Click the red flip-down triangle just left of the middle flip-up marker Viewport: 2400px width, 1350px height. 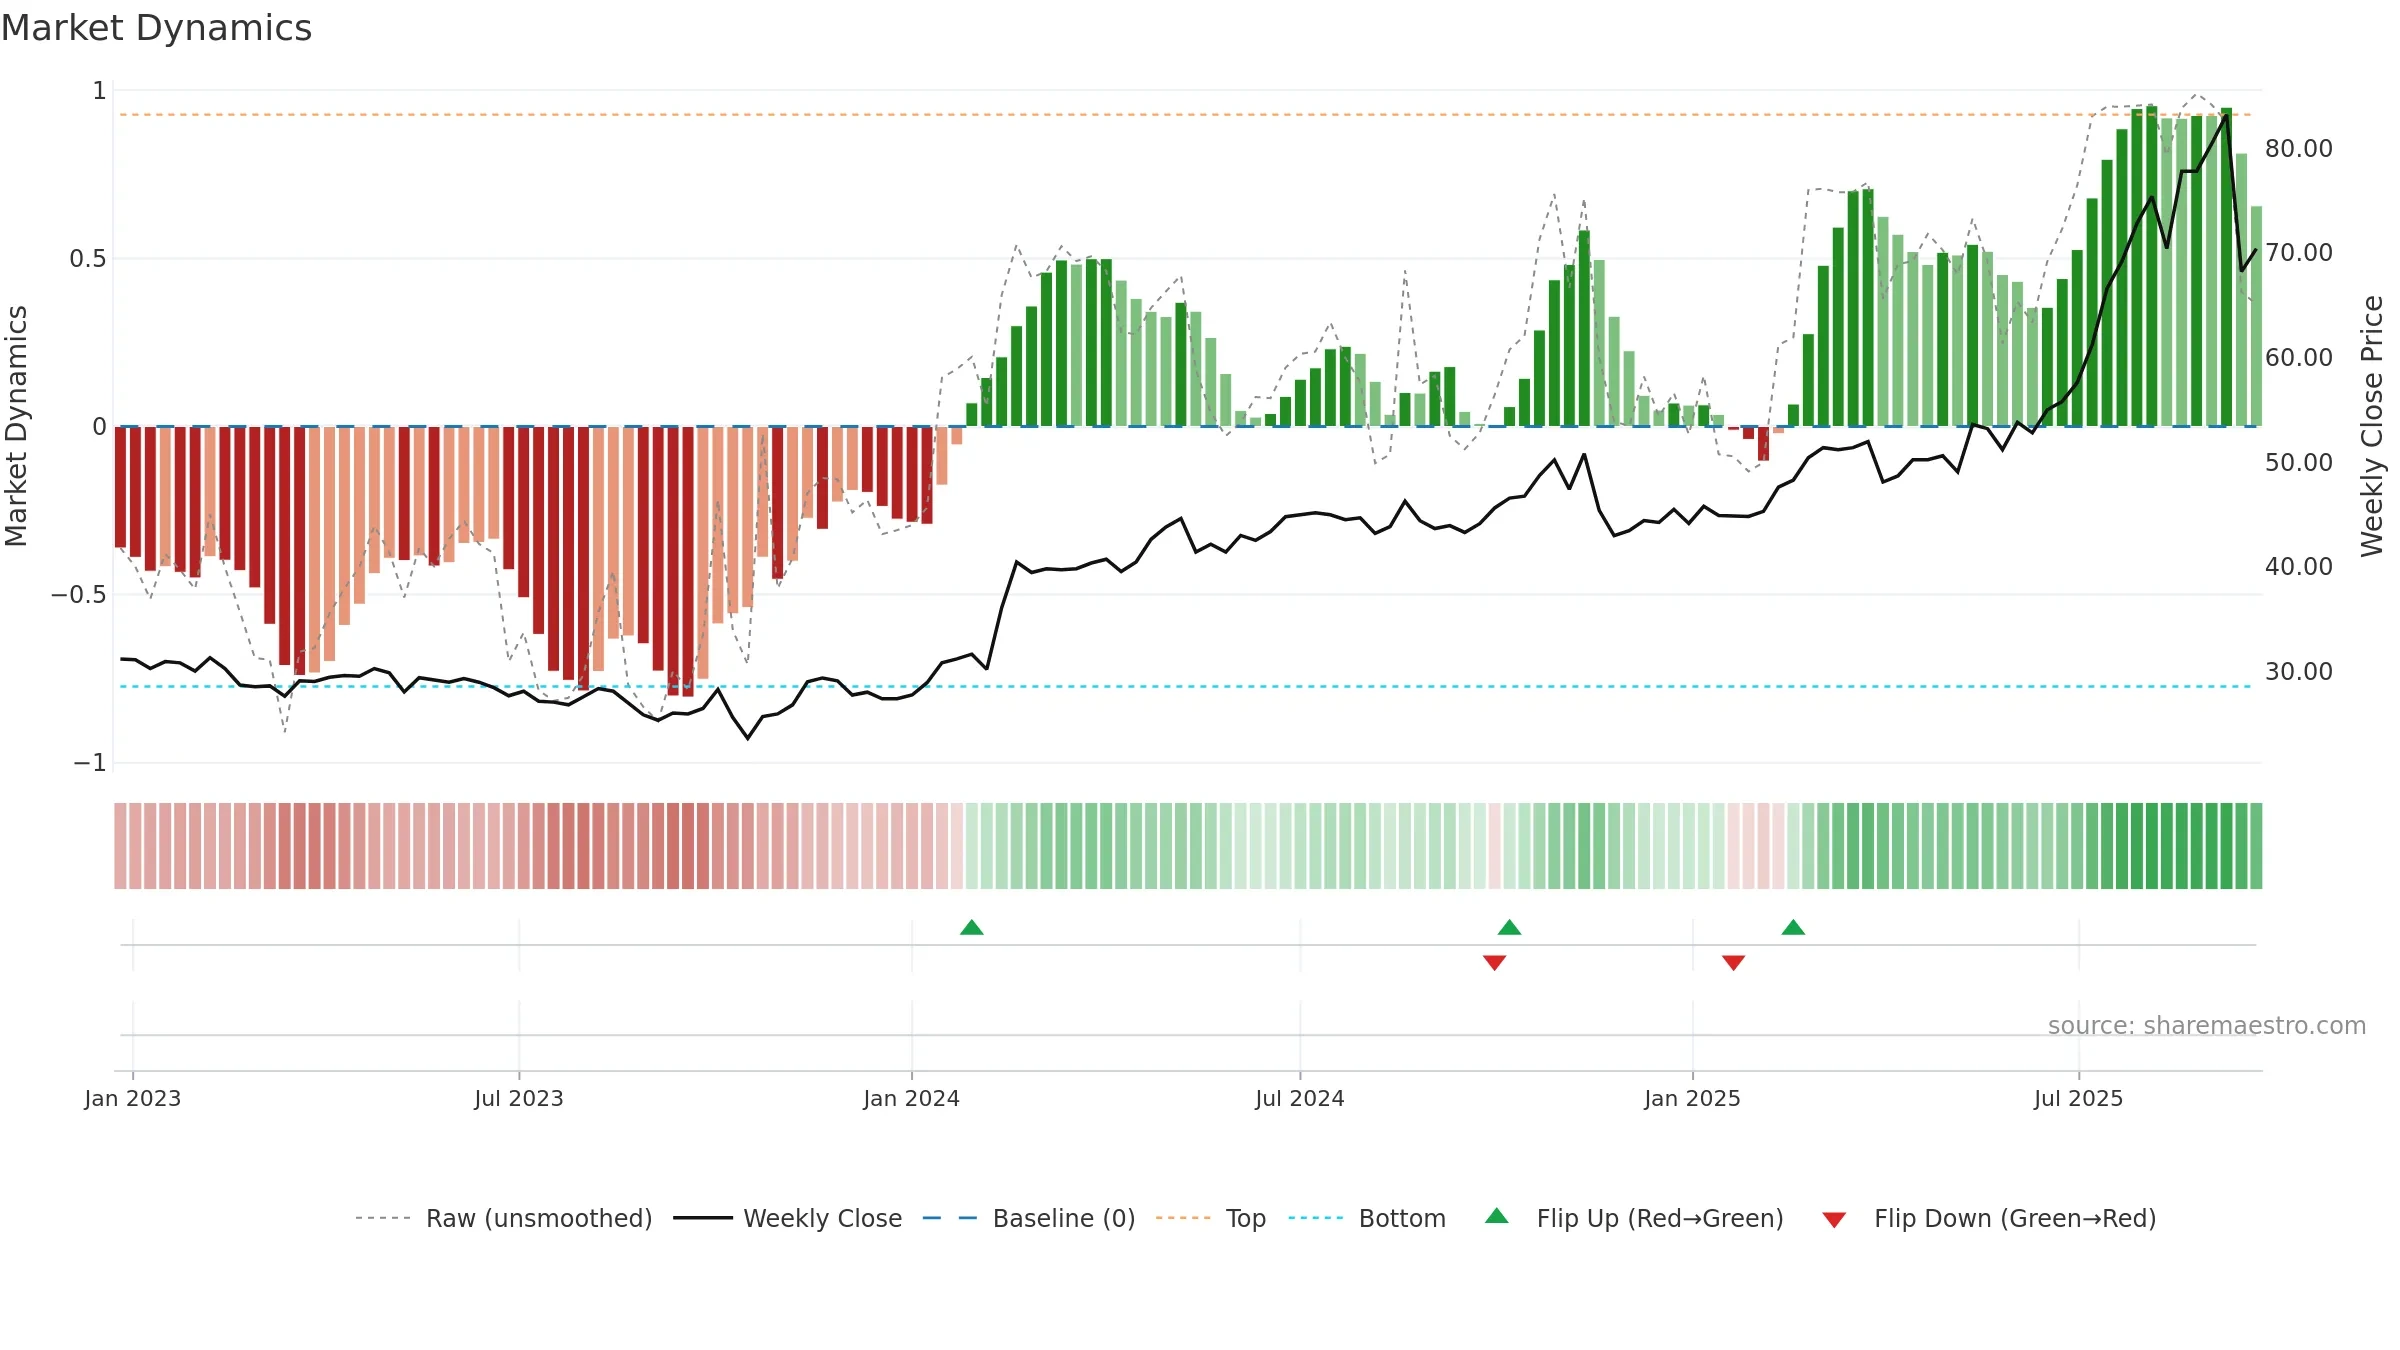pos(1495,962)
